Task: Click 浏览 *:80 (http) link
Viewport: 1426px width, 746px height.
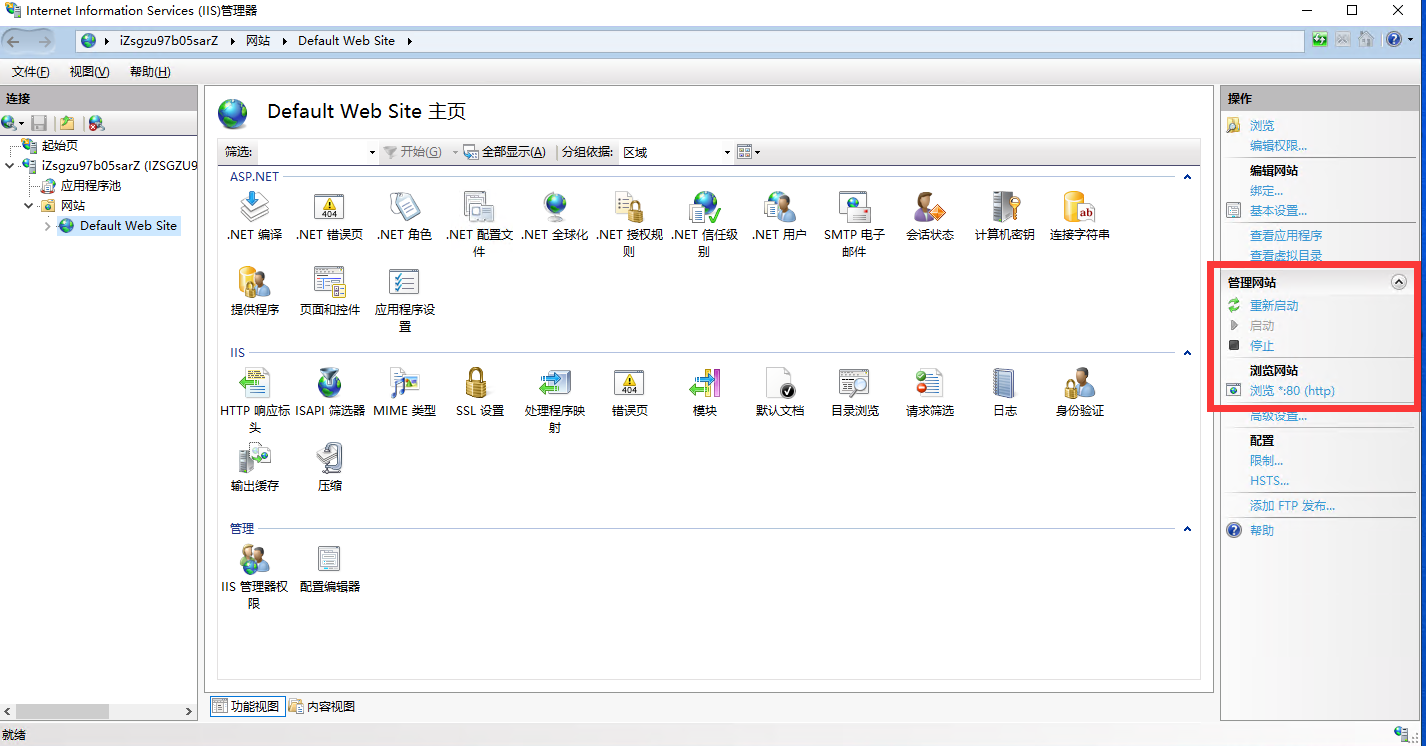Action: pos(1292,391)
